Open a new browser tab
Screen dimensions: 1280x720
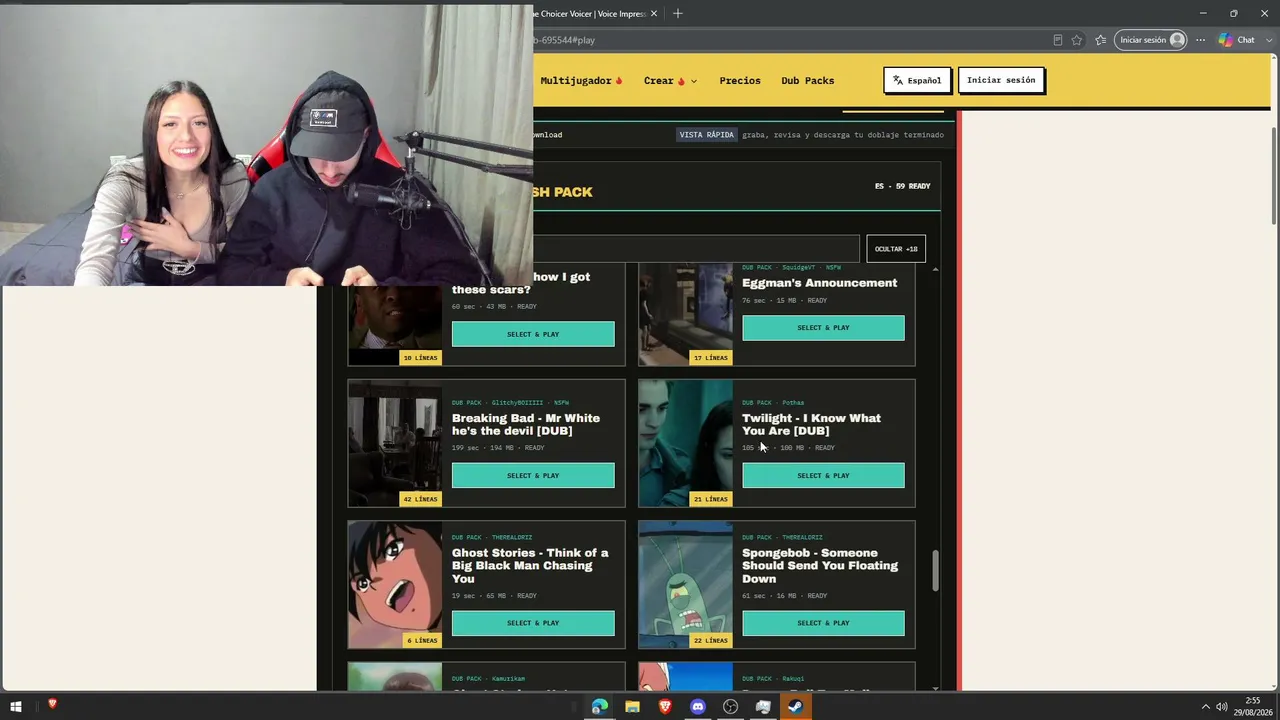point(678,13)
